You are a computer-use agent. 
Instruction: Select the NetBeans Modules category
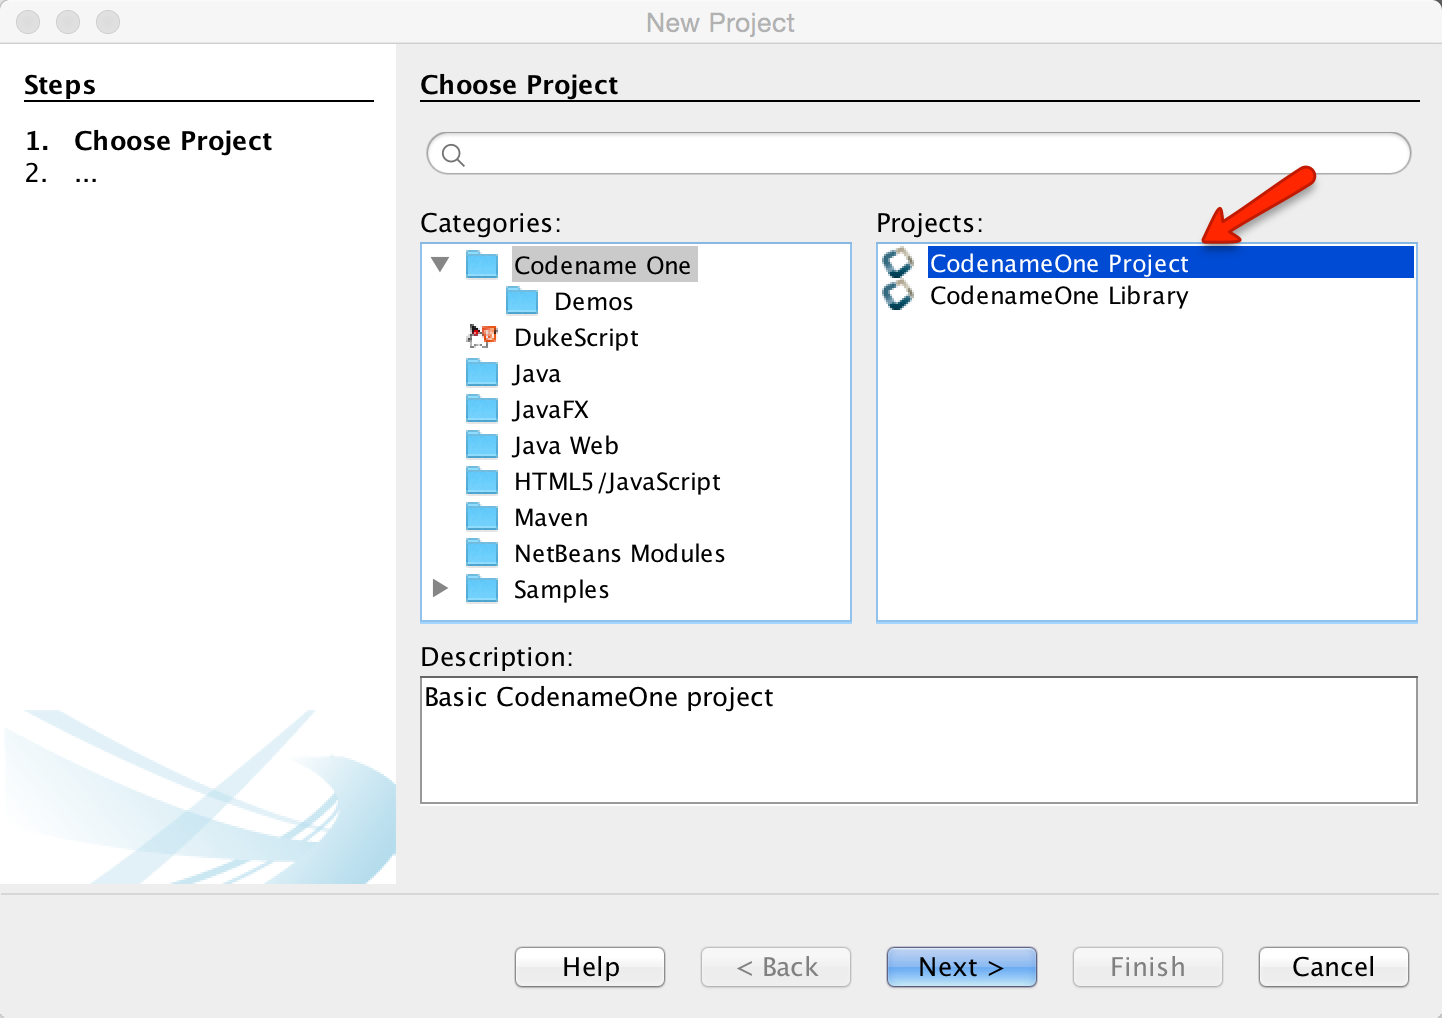pos(619,553)
